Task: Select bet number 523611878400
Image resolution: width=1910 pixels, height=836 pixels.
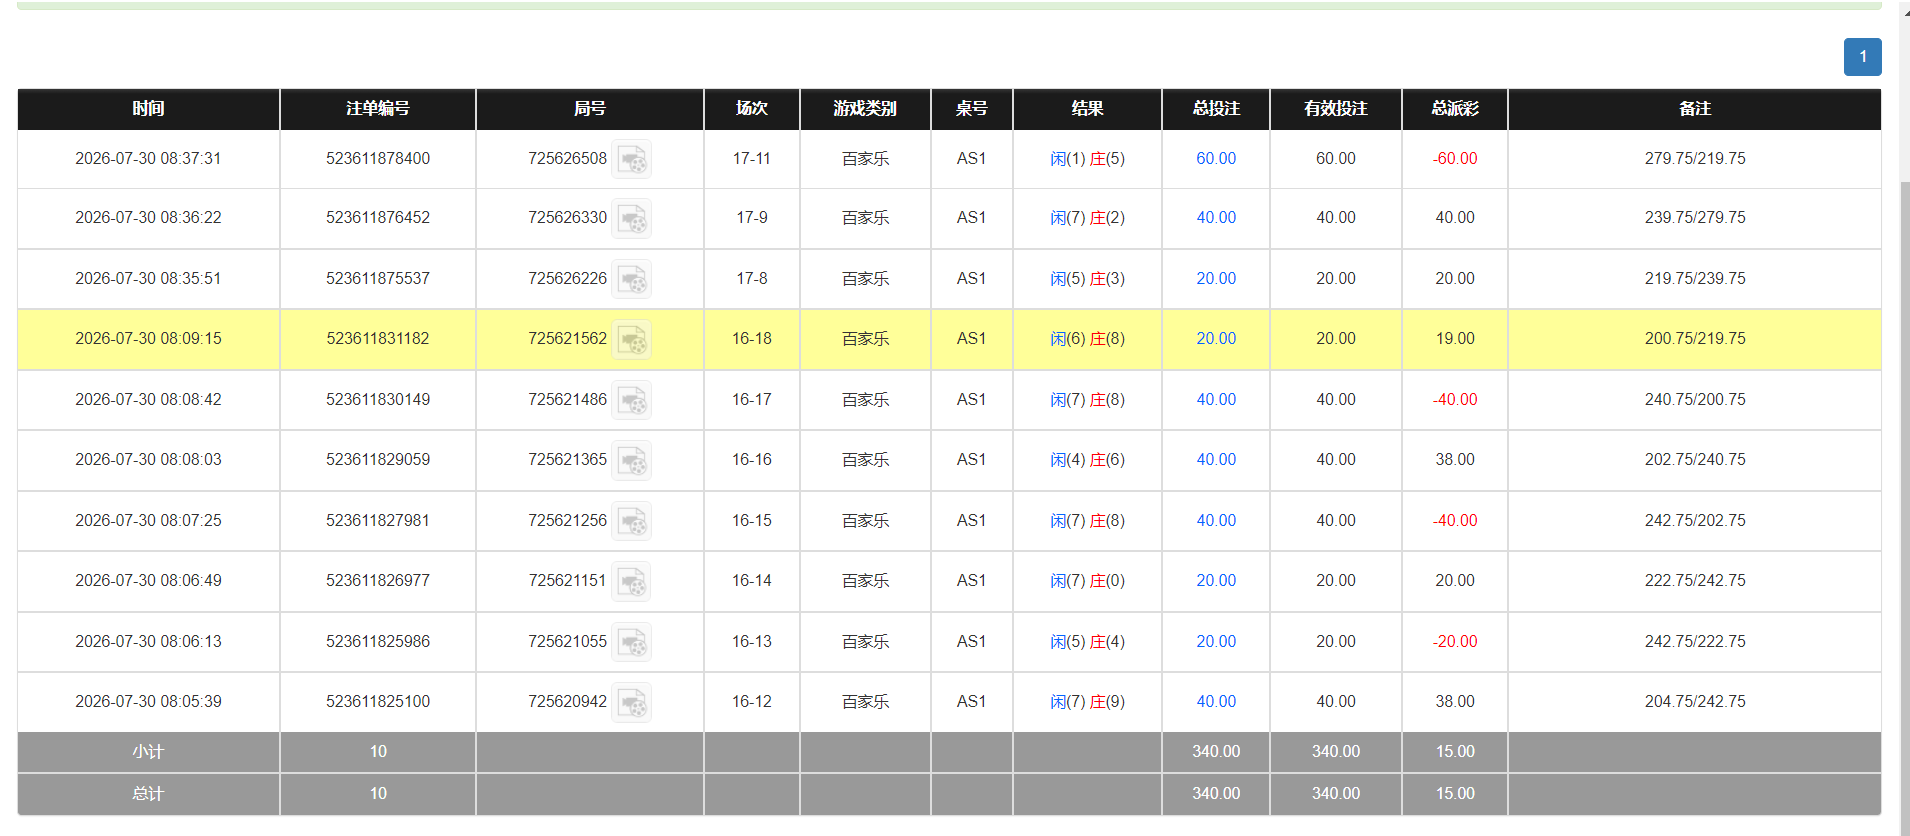Action: click(x=378, y=159)
